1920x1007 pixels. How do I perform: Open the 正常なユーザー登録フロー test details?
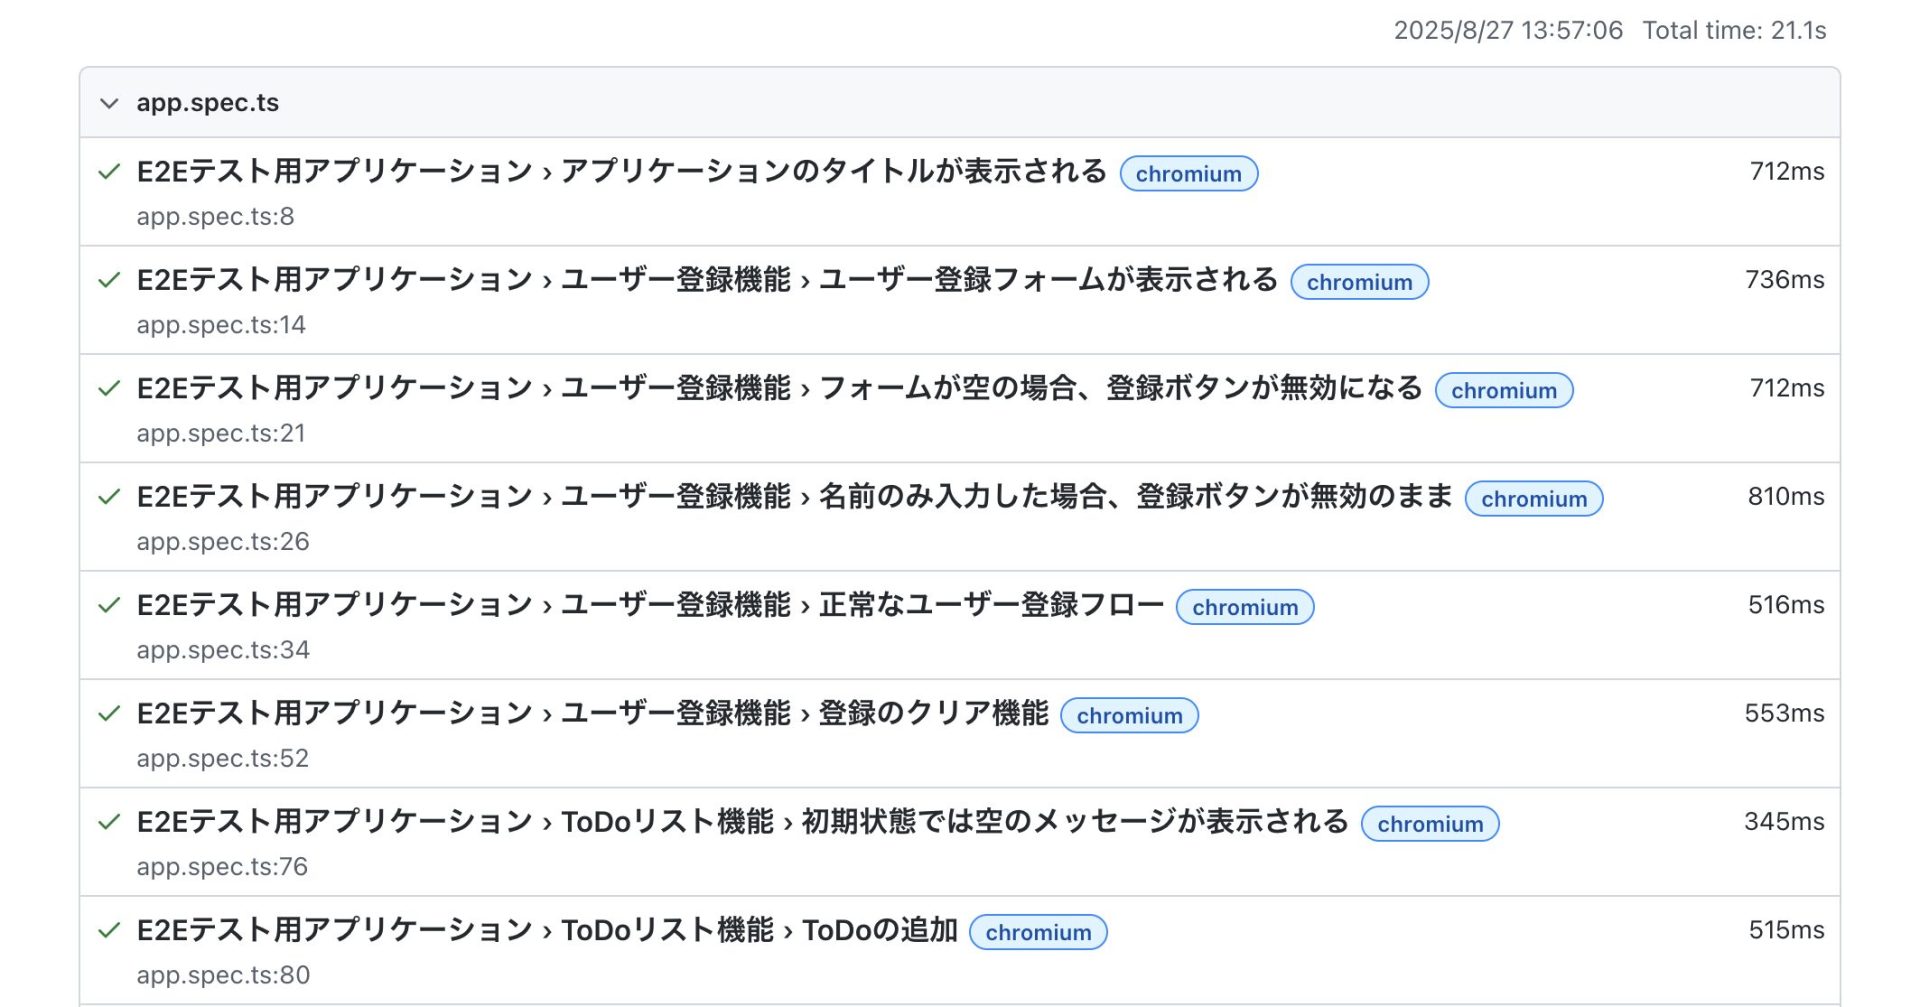coord(650,605)
